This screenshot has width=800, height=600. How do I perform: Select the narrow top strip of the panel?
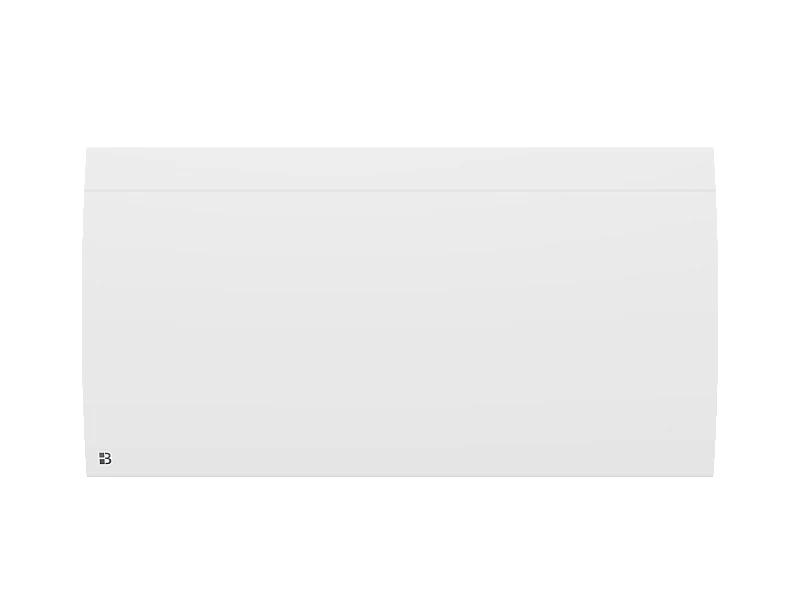coord(400,168)
